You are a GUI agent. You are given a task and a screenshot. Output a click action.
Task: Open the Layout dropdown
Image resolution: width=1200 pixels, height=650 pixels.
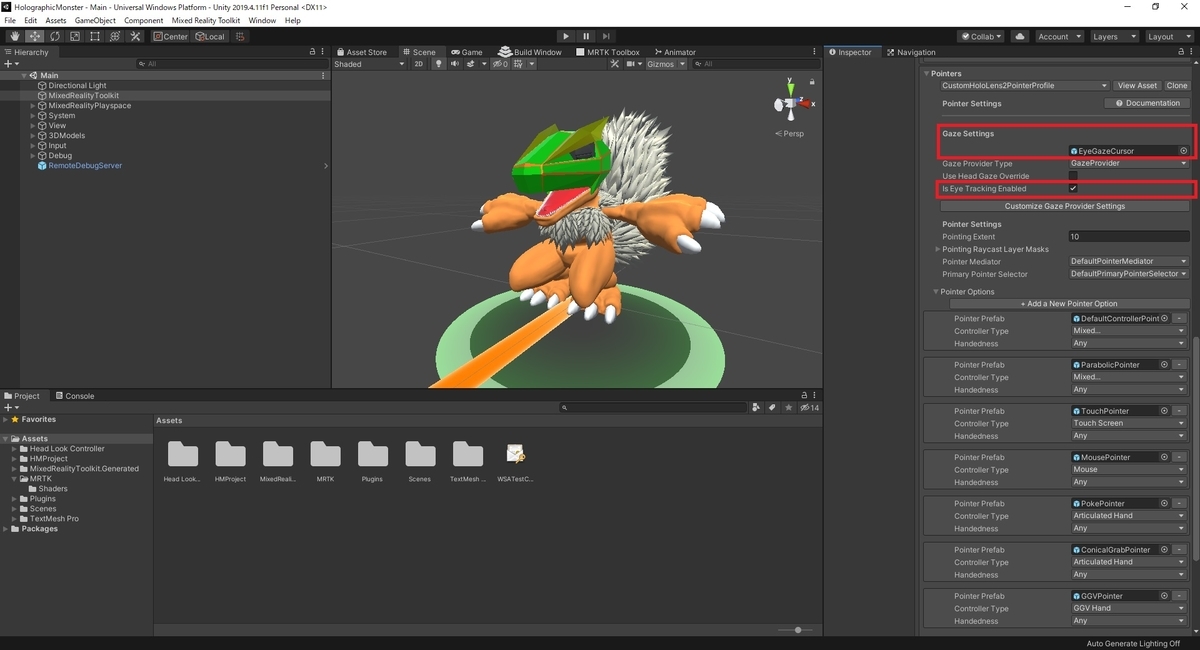tap(1168, 36)
